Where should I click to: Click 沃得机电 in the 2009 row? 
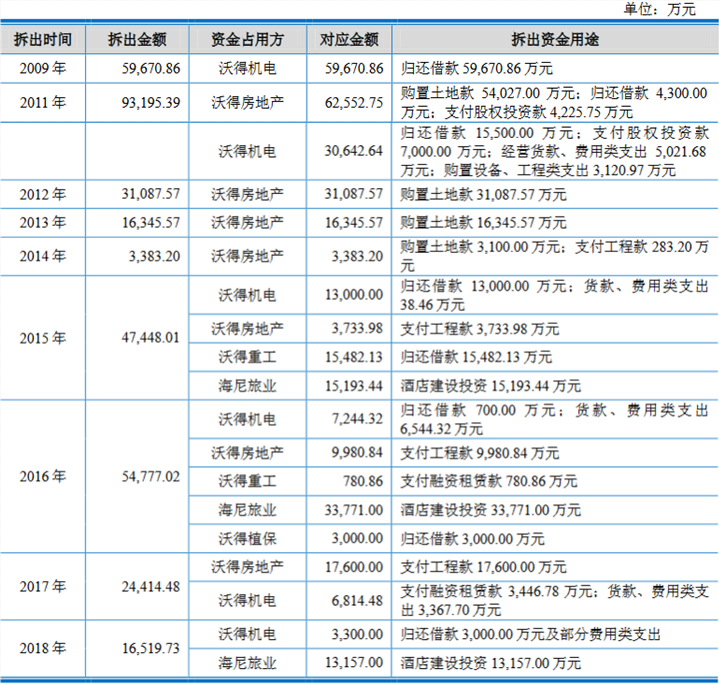[x=248, y=68]
